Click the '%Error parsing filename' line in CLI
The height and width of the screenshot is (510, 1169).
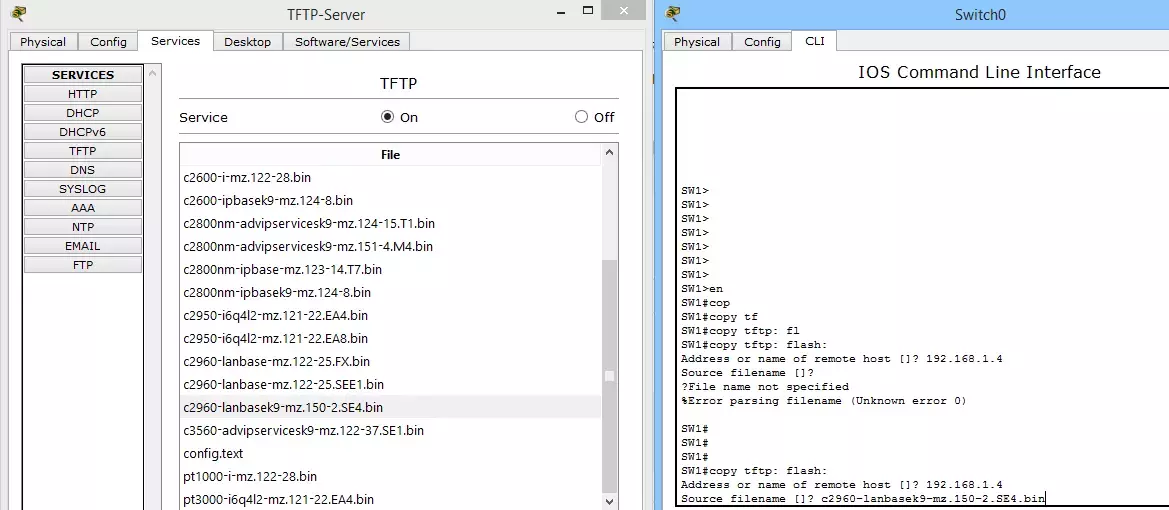coord(823,401)
